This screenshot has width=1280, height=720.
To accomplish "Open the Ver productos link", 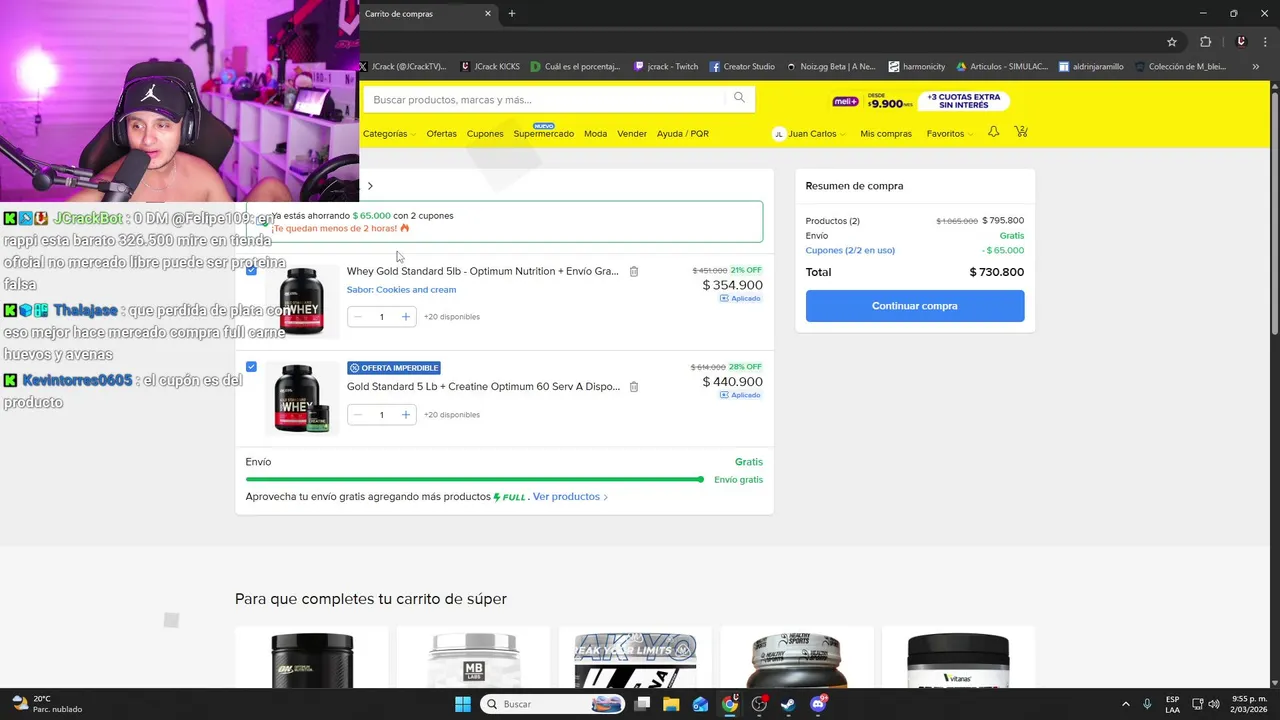I will [570, 497].
